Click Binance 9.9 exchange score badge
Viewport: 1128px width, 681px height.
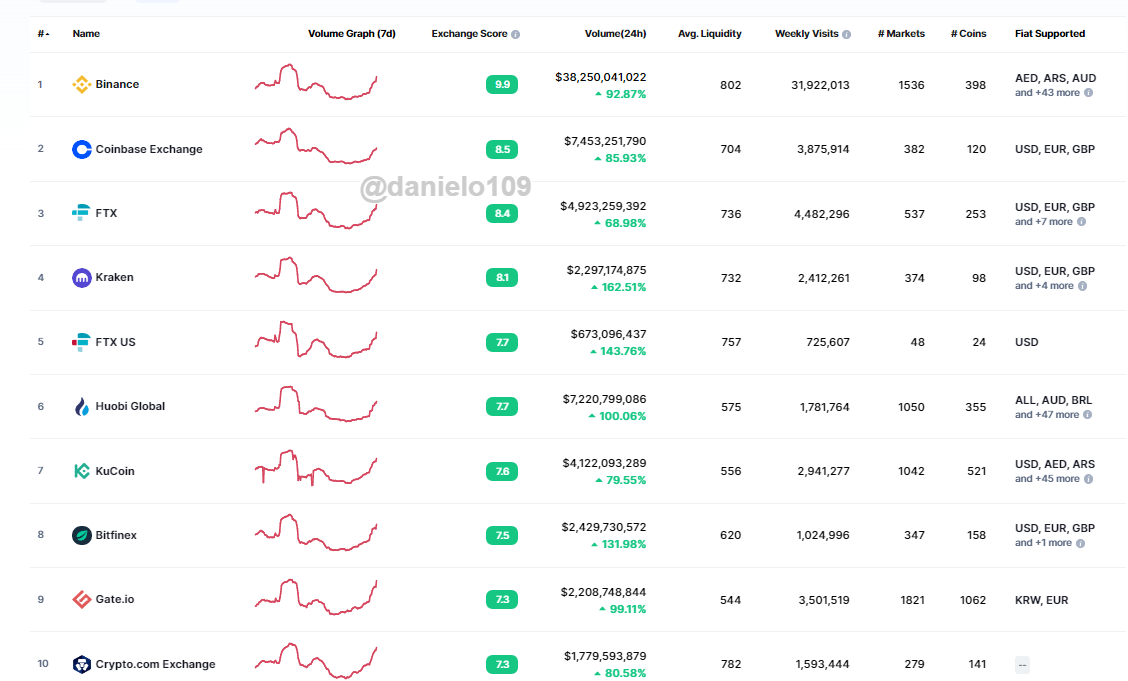tap(501, 85)
